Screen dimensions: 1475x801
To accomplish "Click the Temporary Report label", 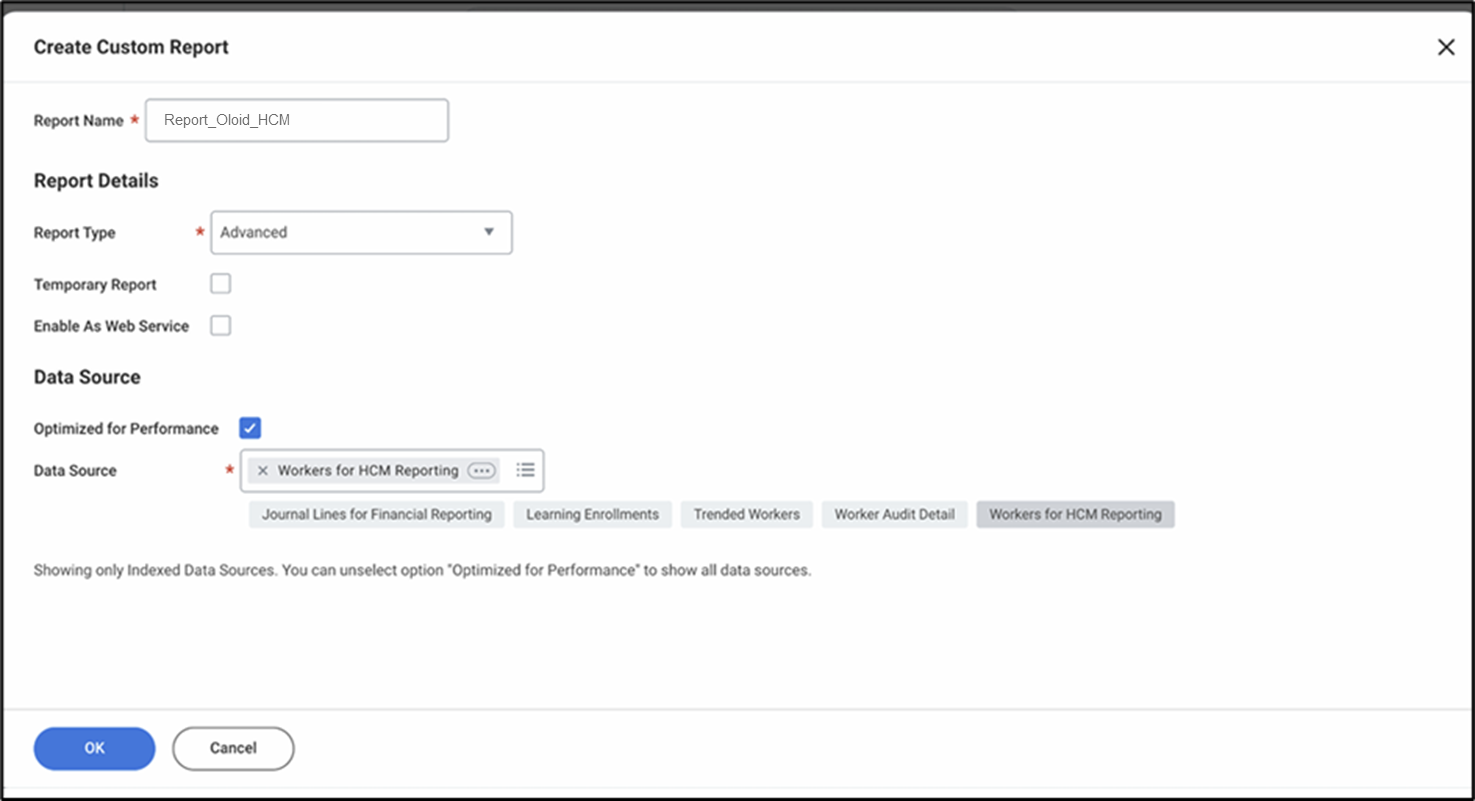I will (x=95, y=285).
